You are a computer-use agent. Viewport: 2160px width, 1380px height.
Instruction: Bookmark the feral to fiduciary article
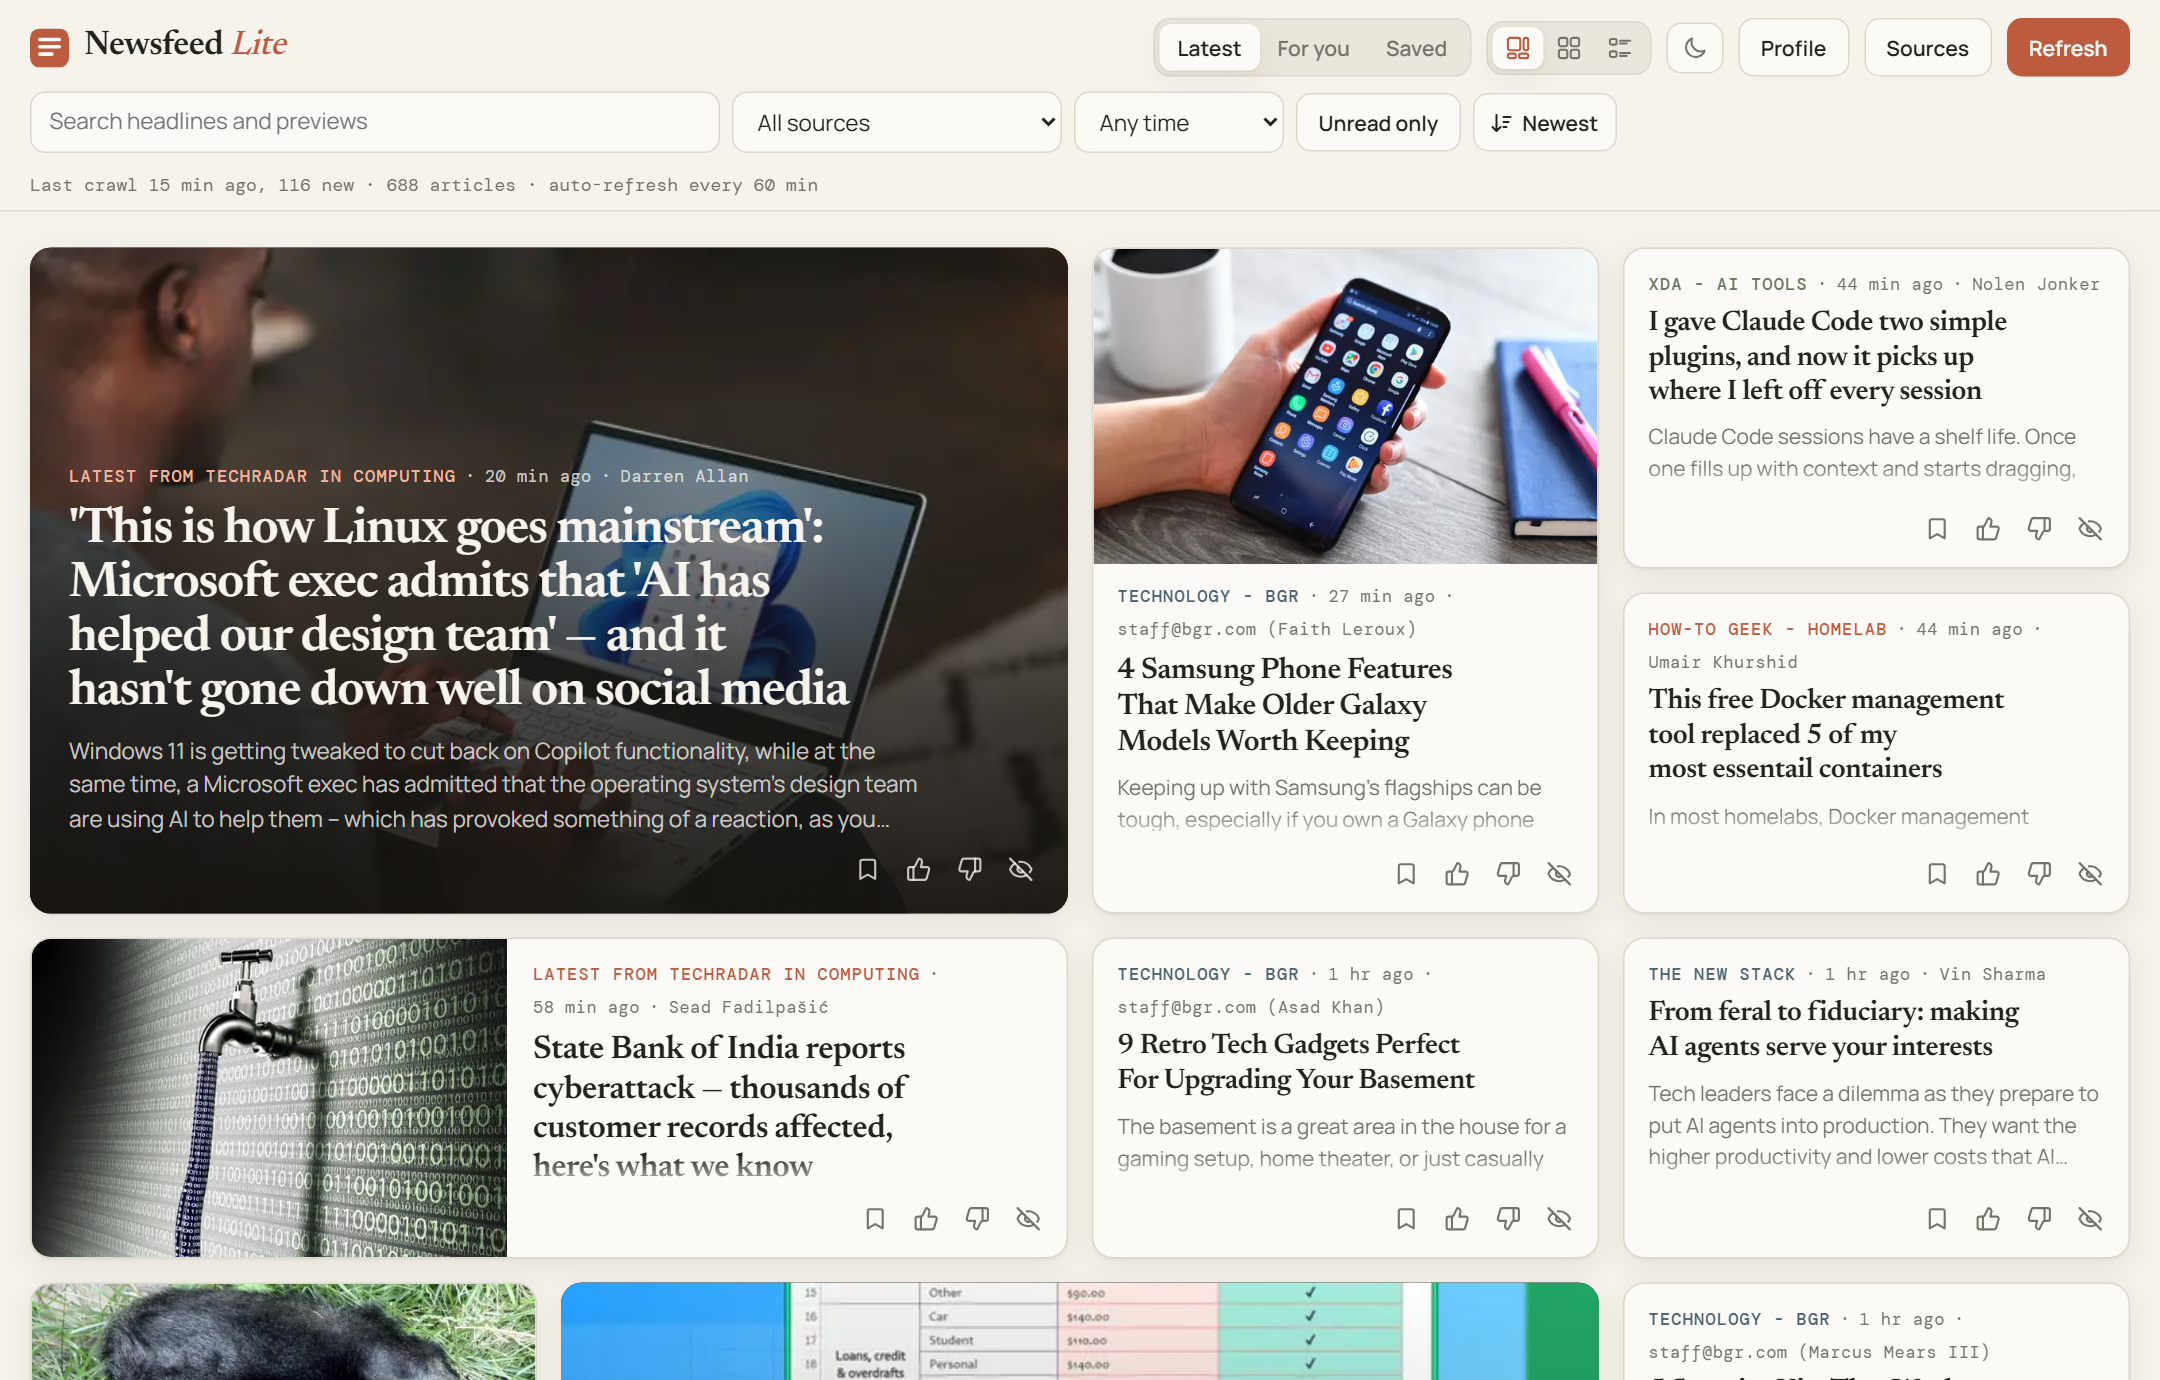click(x=1937, y=1219)
